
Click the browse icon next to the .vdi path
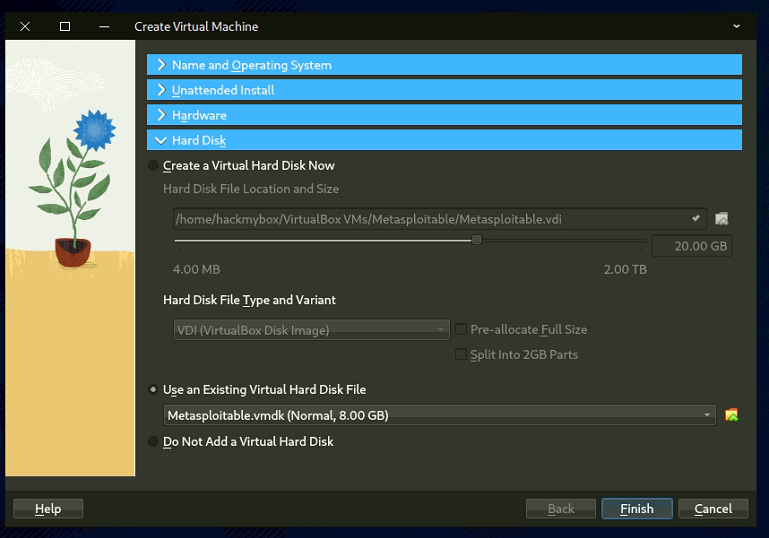[721, 219]
